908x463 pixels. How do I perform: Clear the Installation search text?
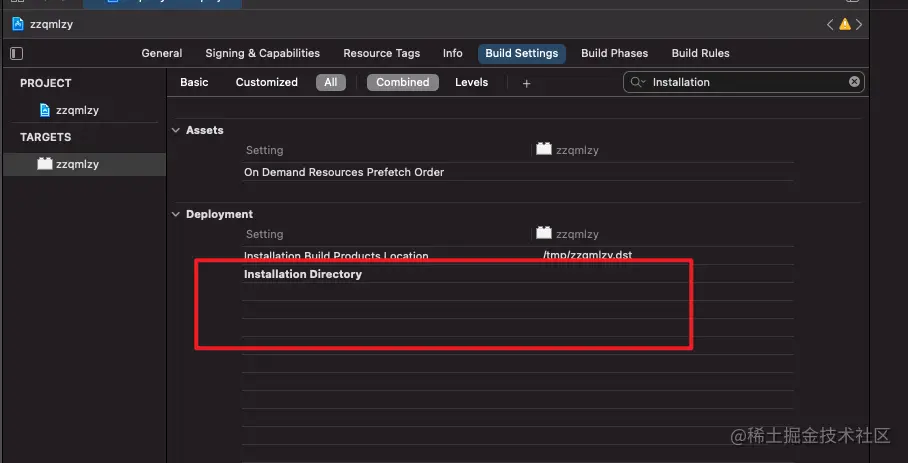pos(855,82)
